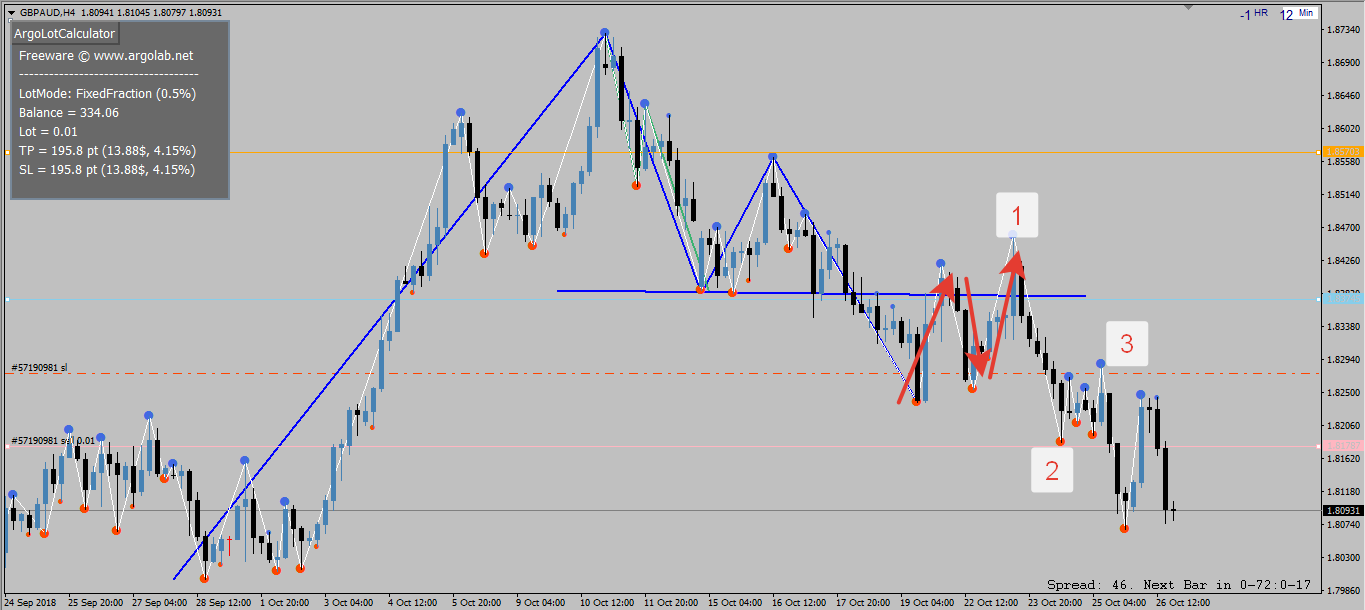Click the 1.80300 price scale label
The image size is (1365, 610).
(x=1343, y=557)
